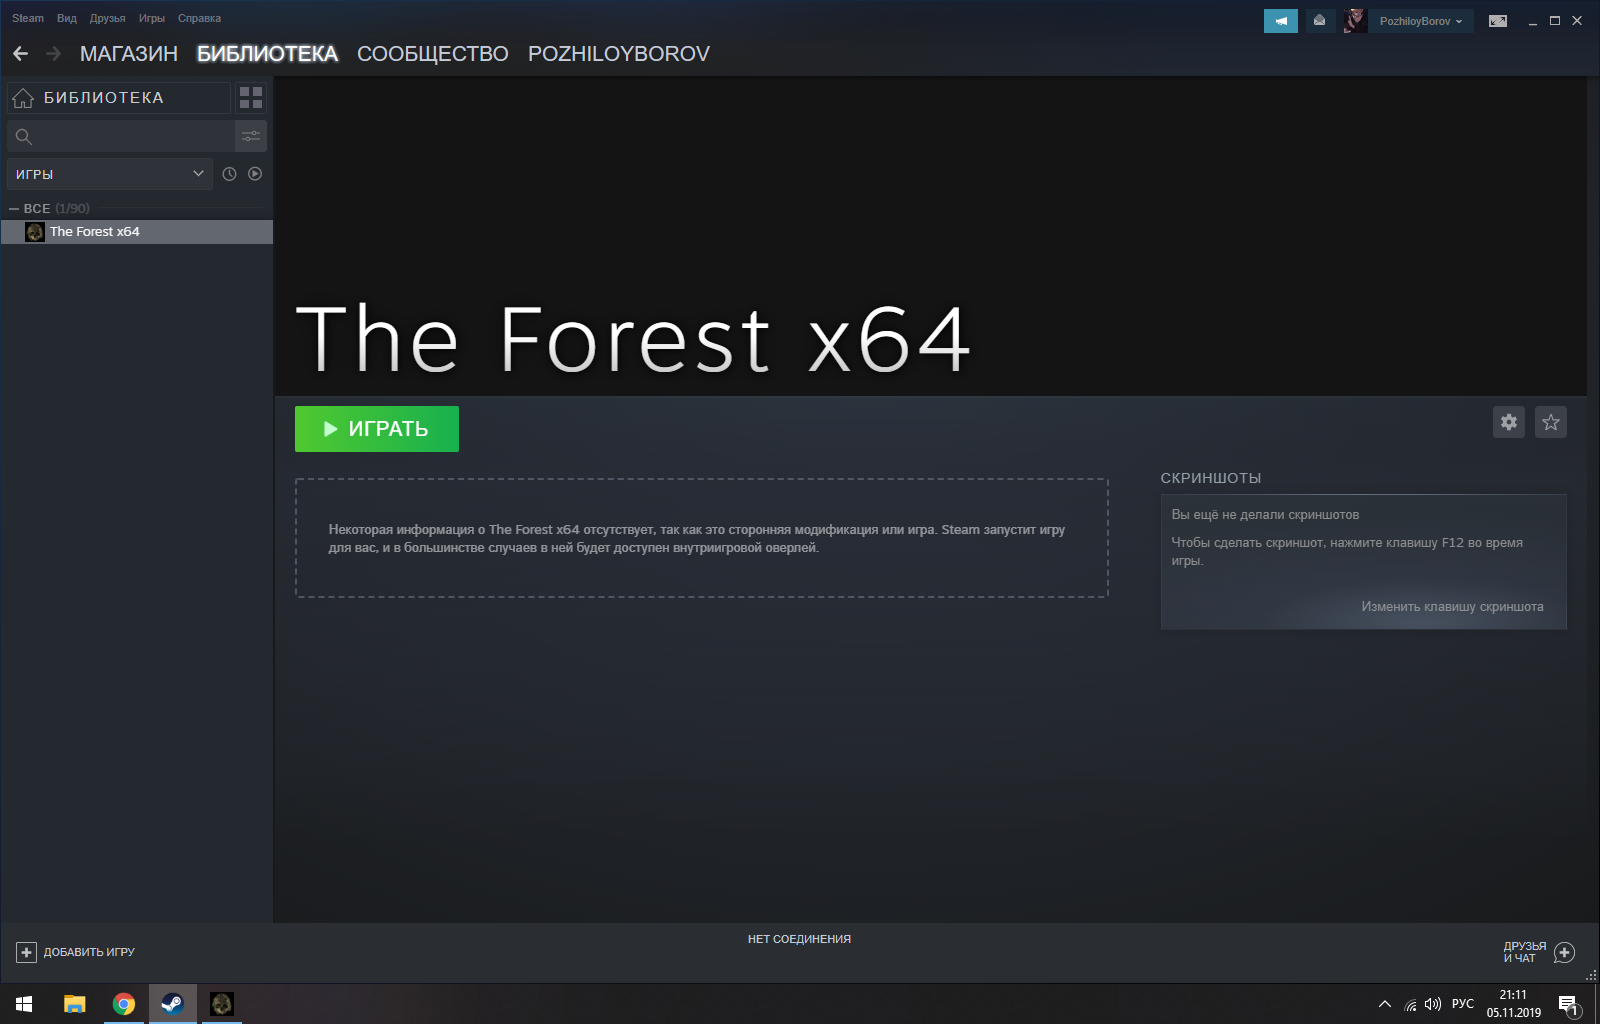Screen dimensions: 1600x1024
Task: Go back with the left arrow
Action: coord(20,54)
